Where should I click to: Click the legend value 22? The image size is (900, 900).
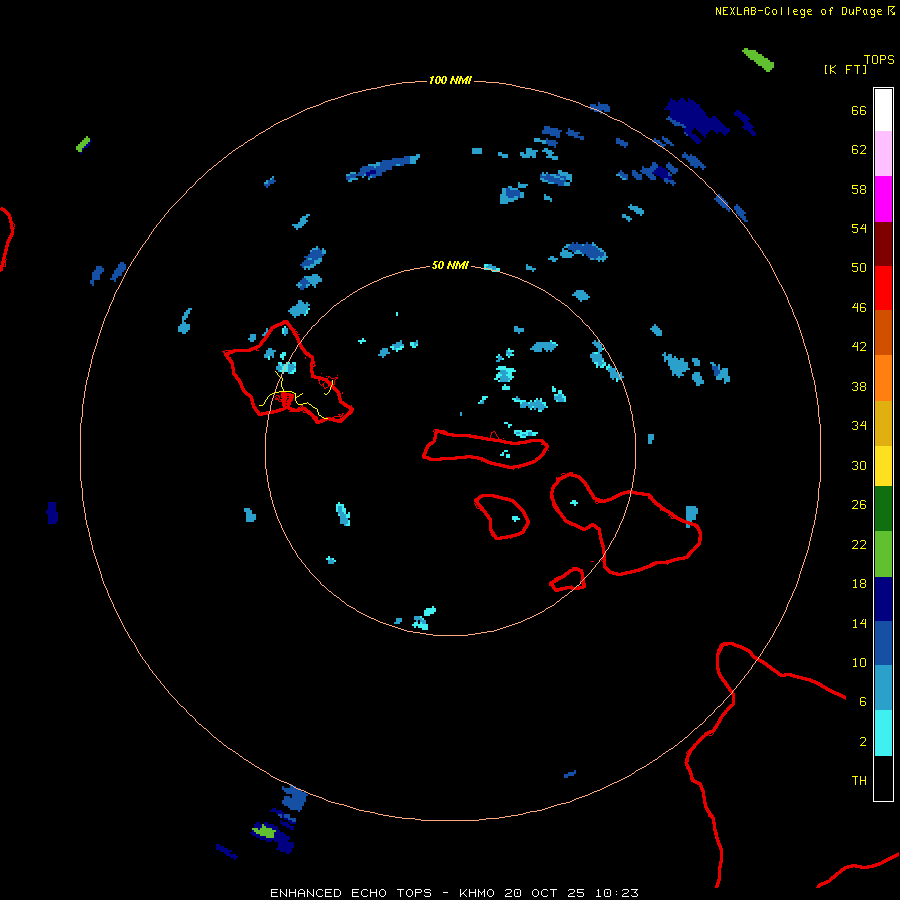click(859, 544)
